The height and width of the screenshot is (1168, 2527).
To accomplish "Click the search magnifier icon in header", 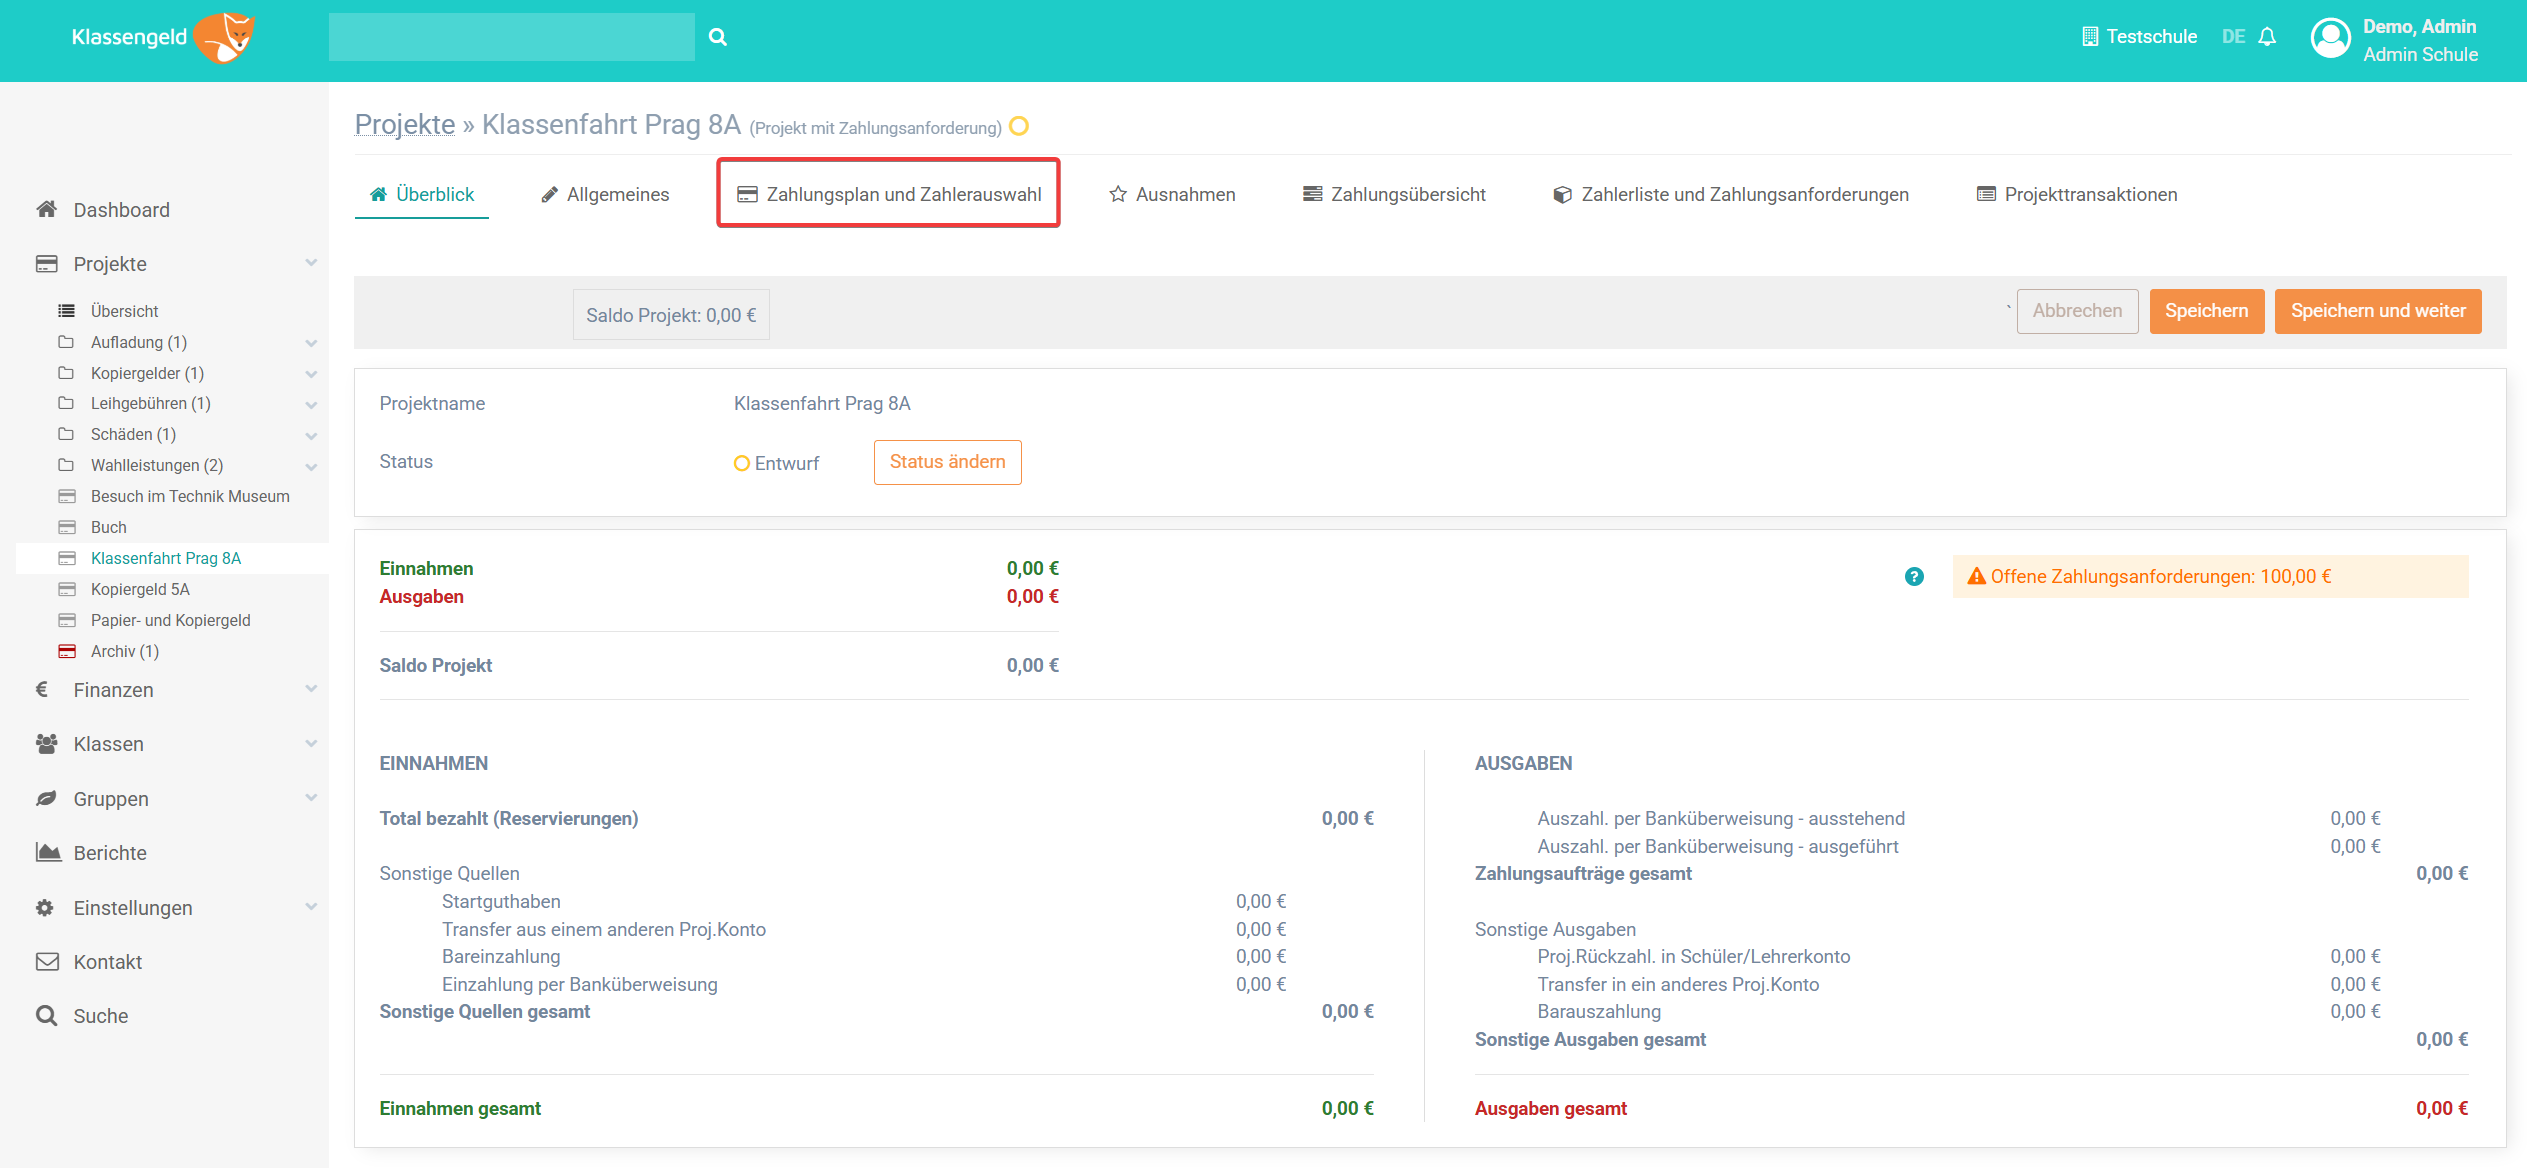I will click(717, 37).
